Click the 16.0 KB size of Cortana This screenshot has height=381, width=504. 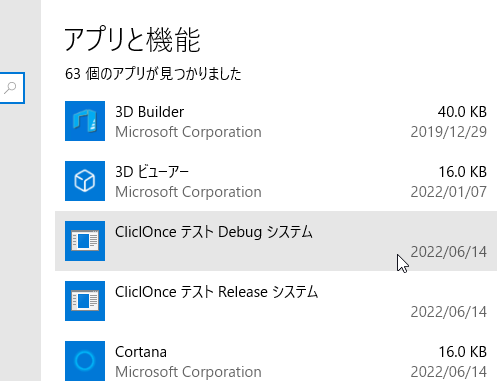point(463,352)
